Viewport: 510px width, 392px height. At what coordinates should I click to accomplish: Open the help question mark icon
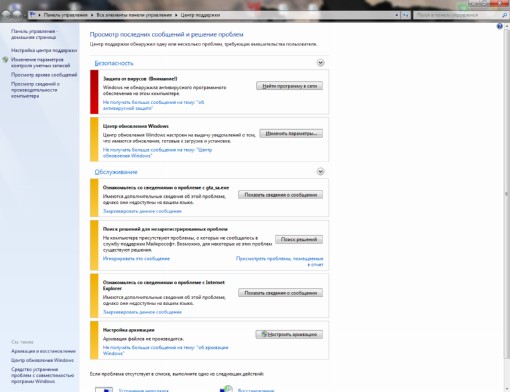tap(499, 26)
